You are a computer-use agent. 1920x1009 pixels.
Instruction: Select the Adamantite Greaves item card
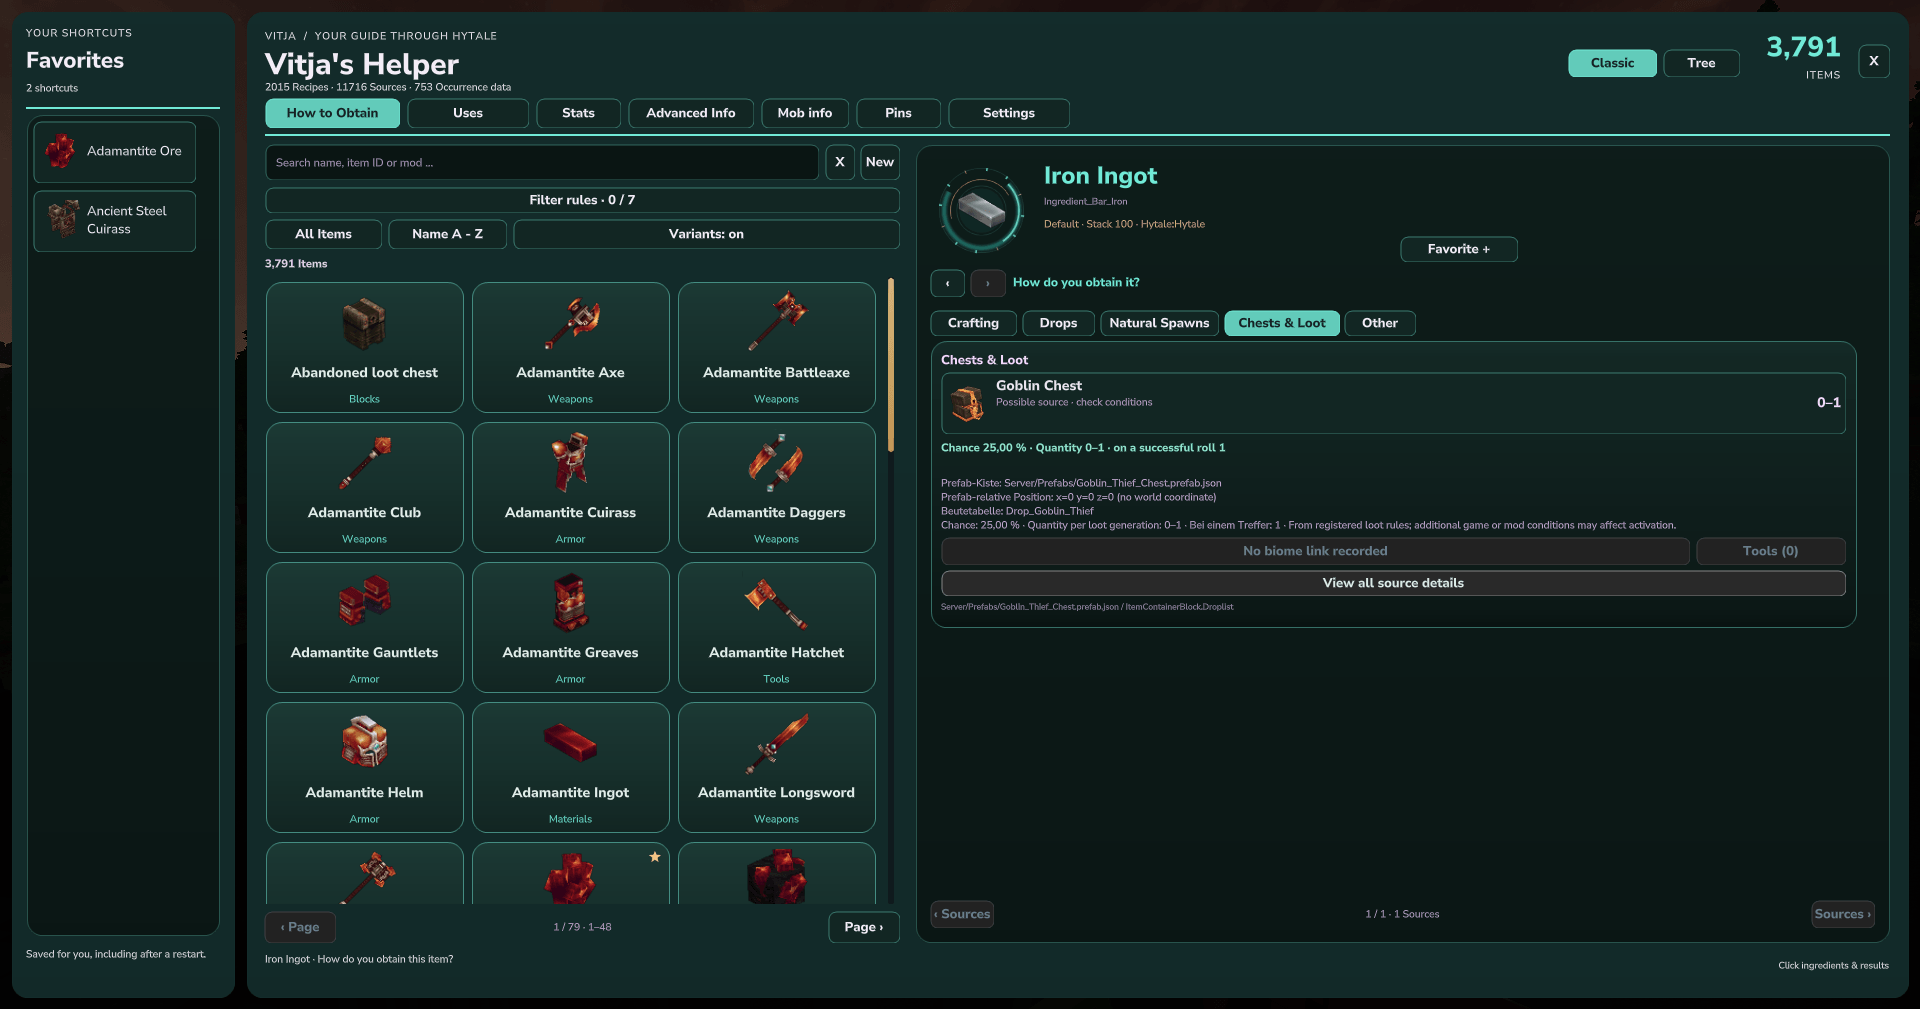[x=570, y=627]
